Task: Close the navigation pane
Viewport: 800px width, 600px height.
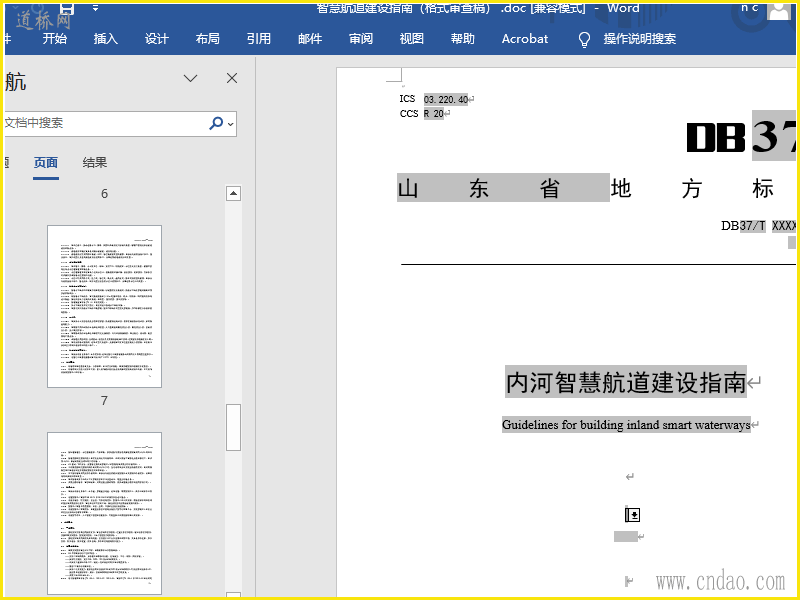Action: tap(232, 78)
